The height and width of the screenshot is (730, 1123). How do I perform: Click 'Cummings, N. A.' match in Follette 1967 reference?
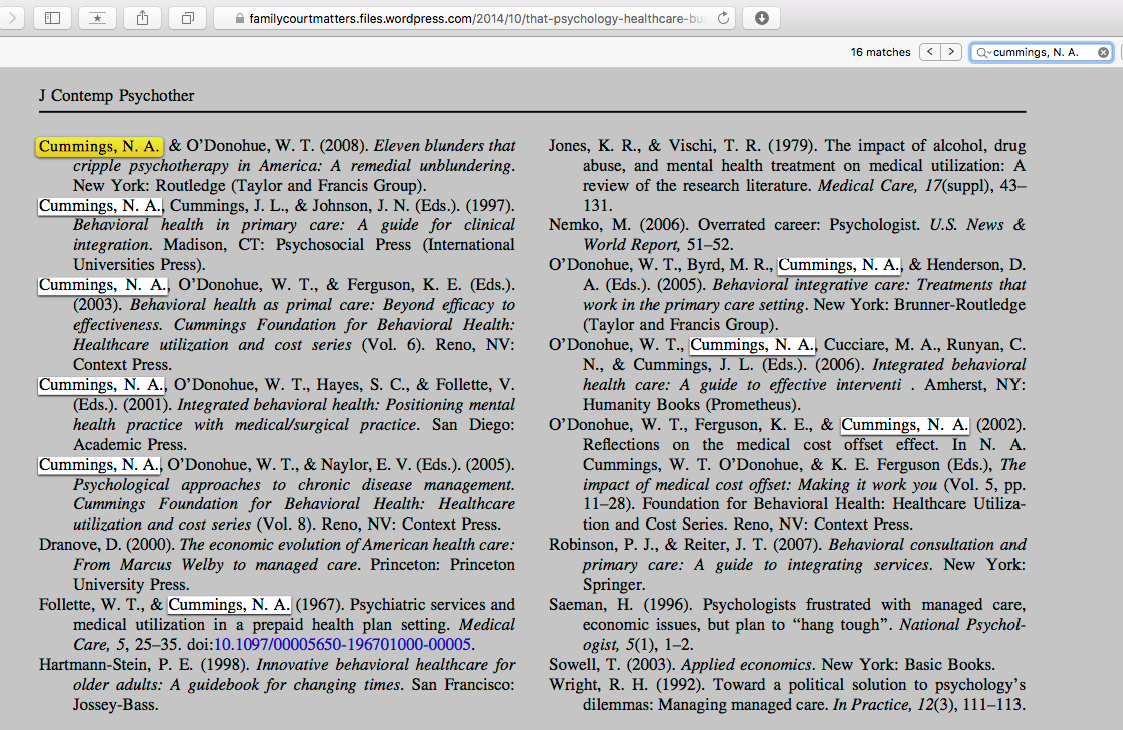(x=229, y=605)
